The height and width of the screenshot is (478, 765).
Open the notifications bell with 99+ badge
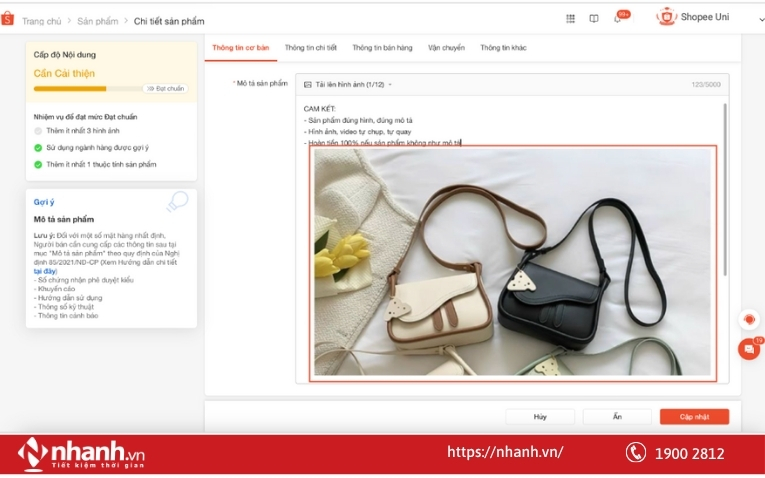[618, 18]
